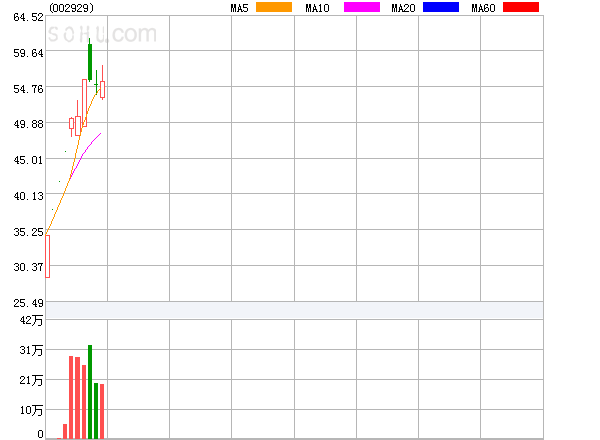Click the 54.76 price axis label
The image size is (600, 440).
click(x=28, y=89)
